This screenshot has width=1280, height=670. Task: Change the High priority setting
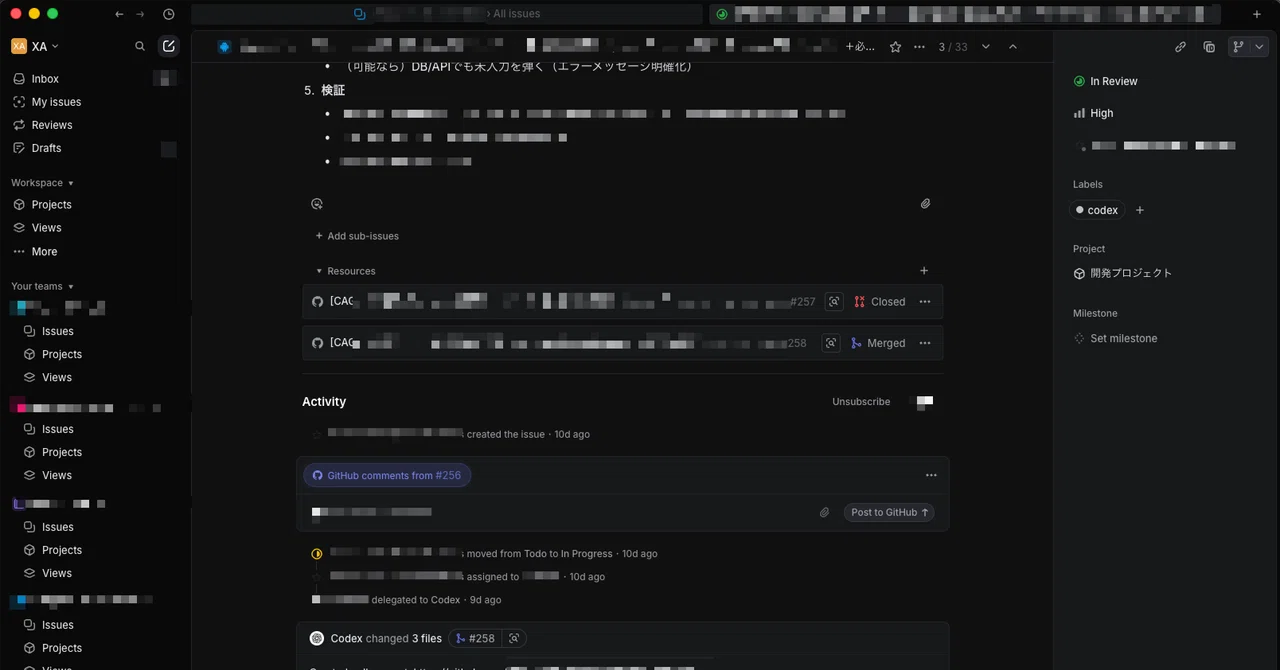click(x=1094, y=113)
